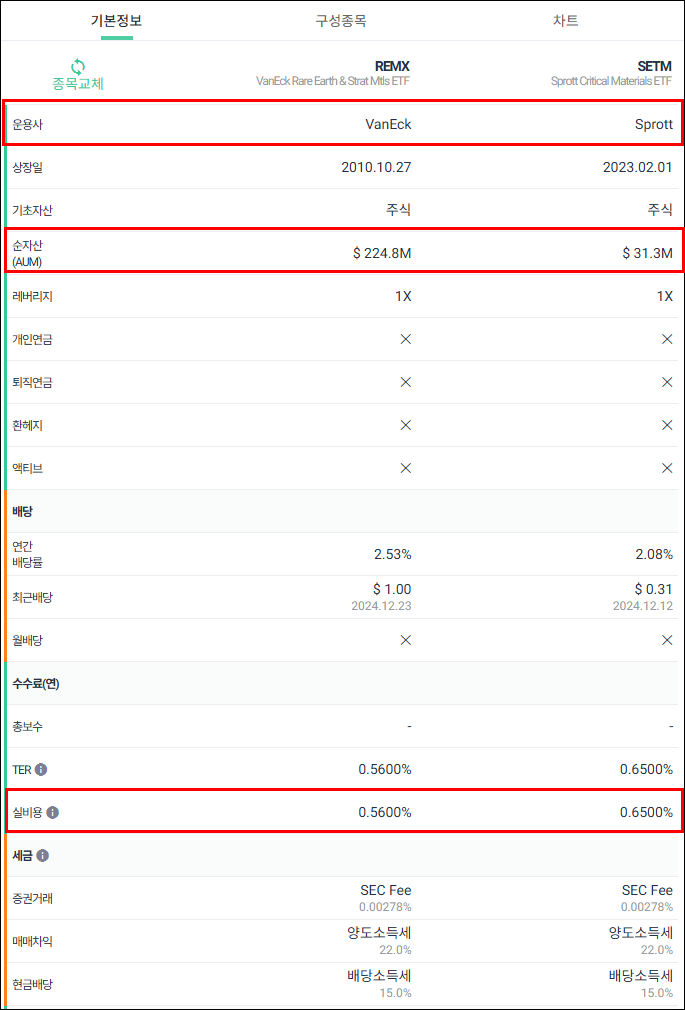Image resolution: width=685 pixels, height=1010 pixels.
Task: Switch to the 구성종목 tab
Action: point(341,20)
